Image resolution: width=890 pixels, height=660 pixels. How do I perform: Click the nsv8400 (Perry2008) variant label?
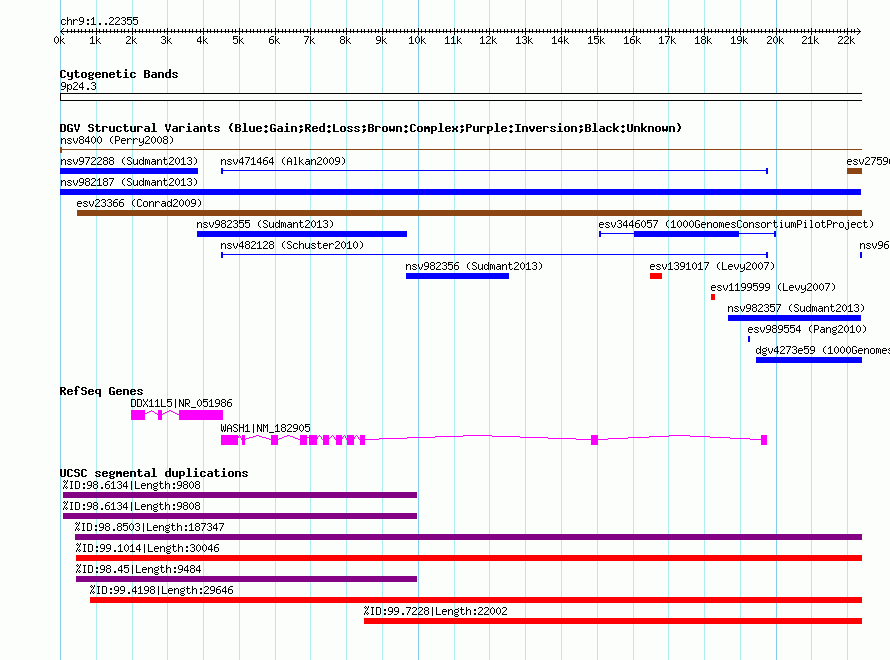pyautogui.click(x=117, y=140)
